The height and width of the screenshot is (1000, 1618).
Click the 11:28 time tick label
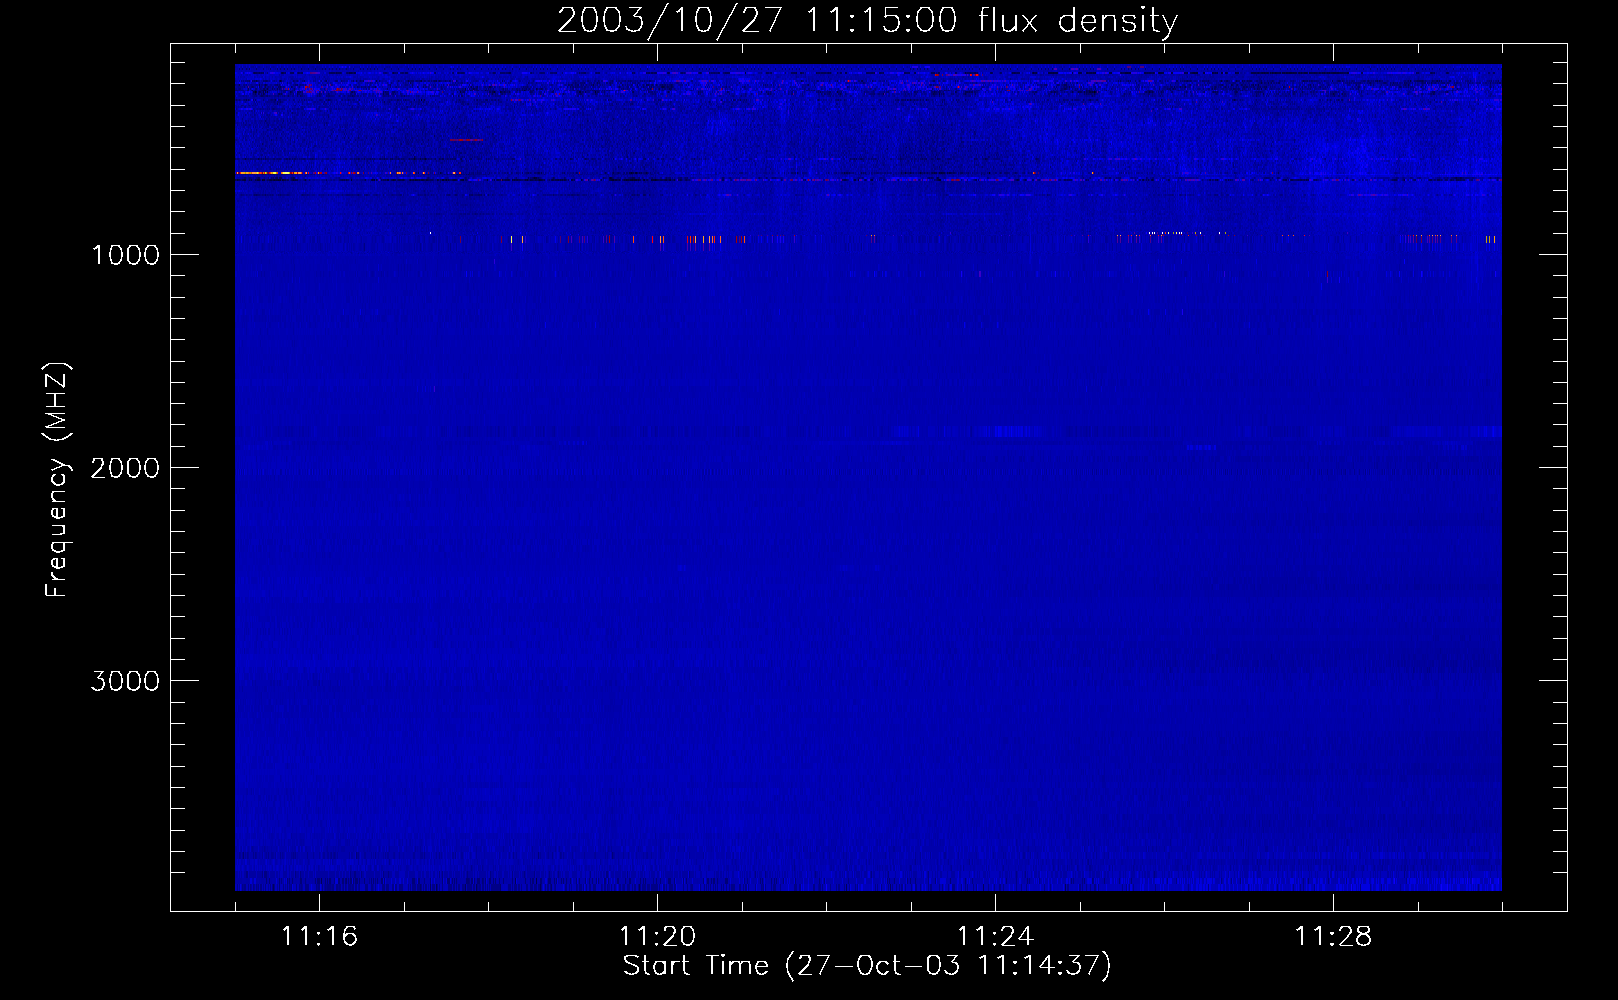point(1333,936)
